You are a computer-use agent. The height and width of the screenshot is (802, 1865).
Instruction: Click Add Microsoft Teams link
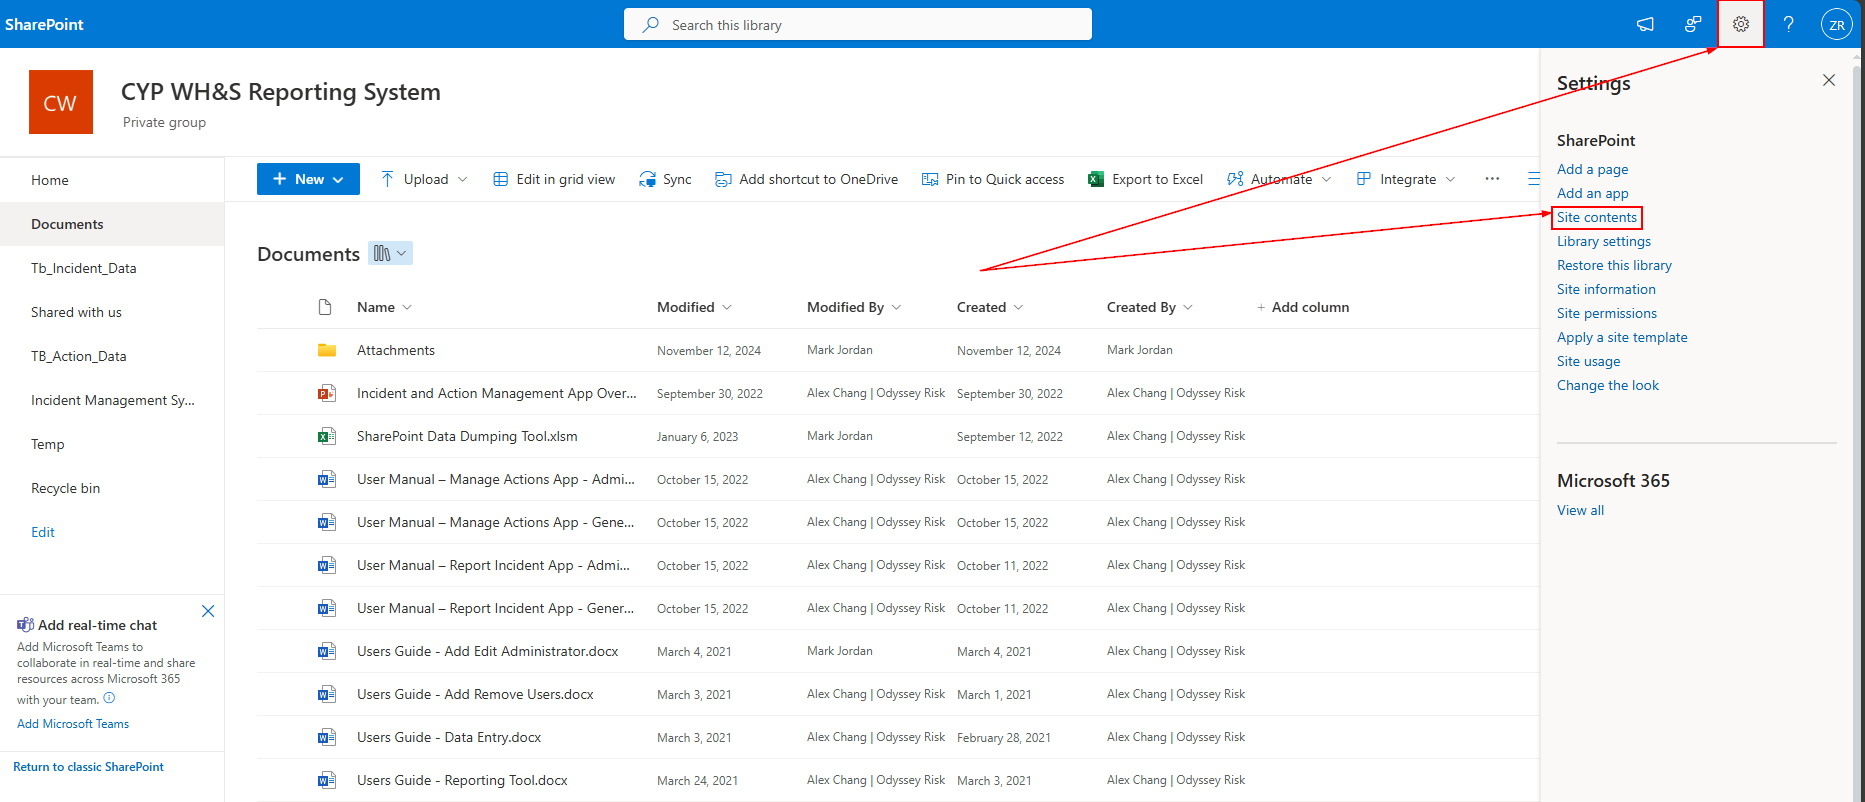click(x=73, y=724)
